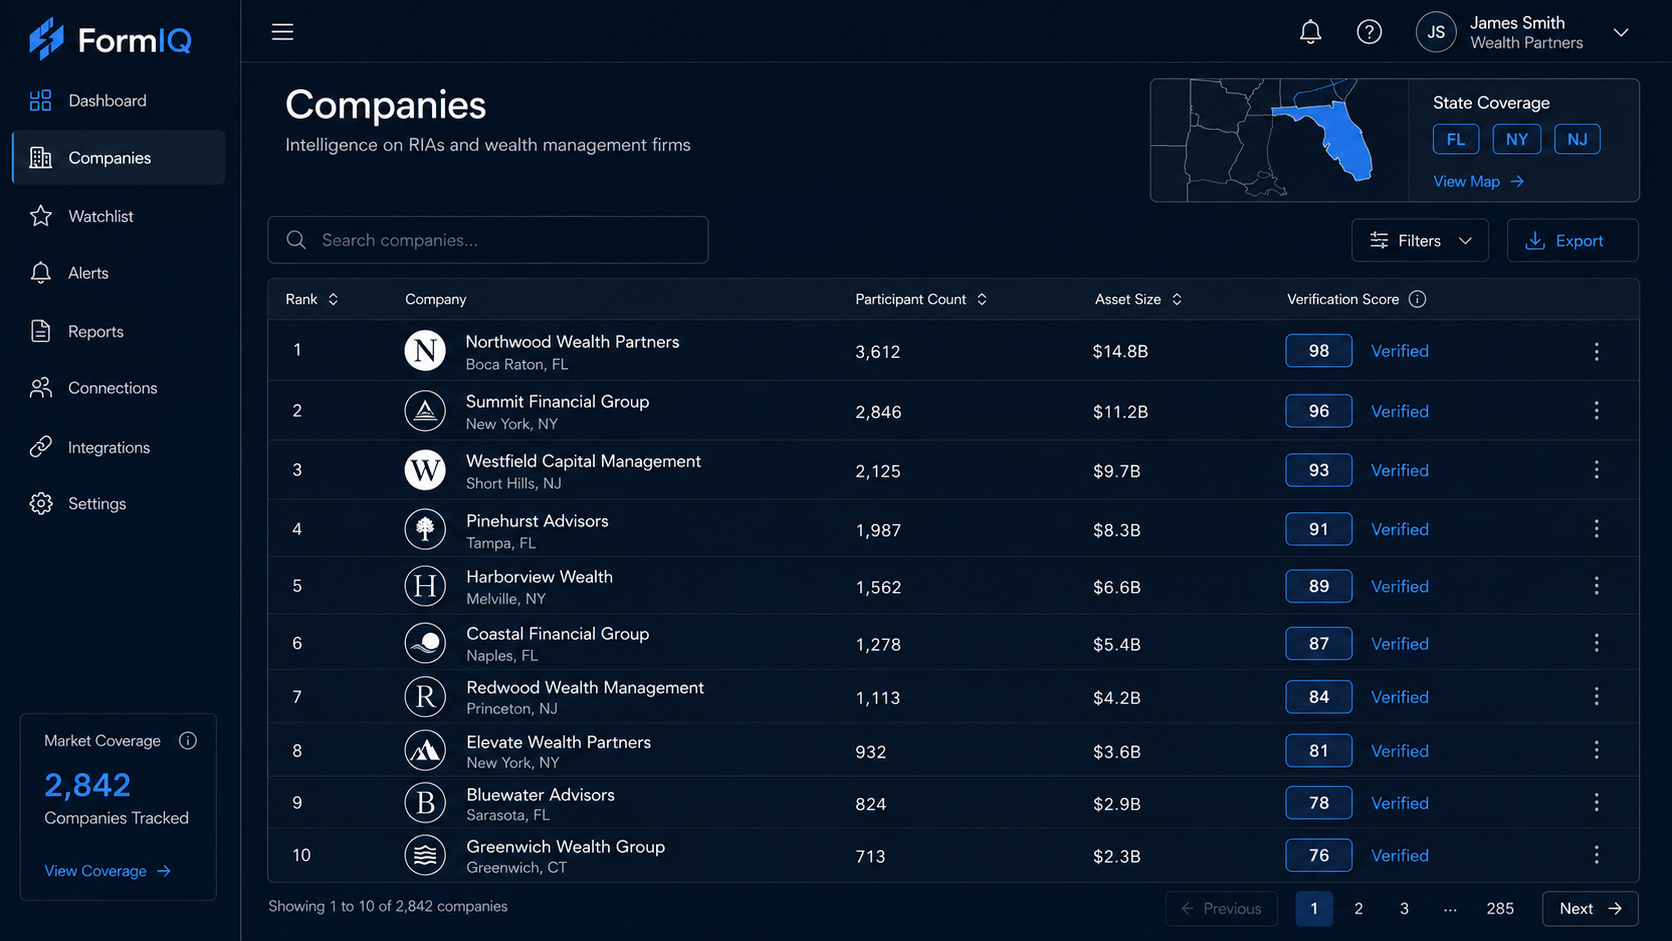Follow the View Coverage link

108,871
